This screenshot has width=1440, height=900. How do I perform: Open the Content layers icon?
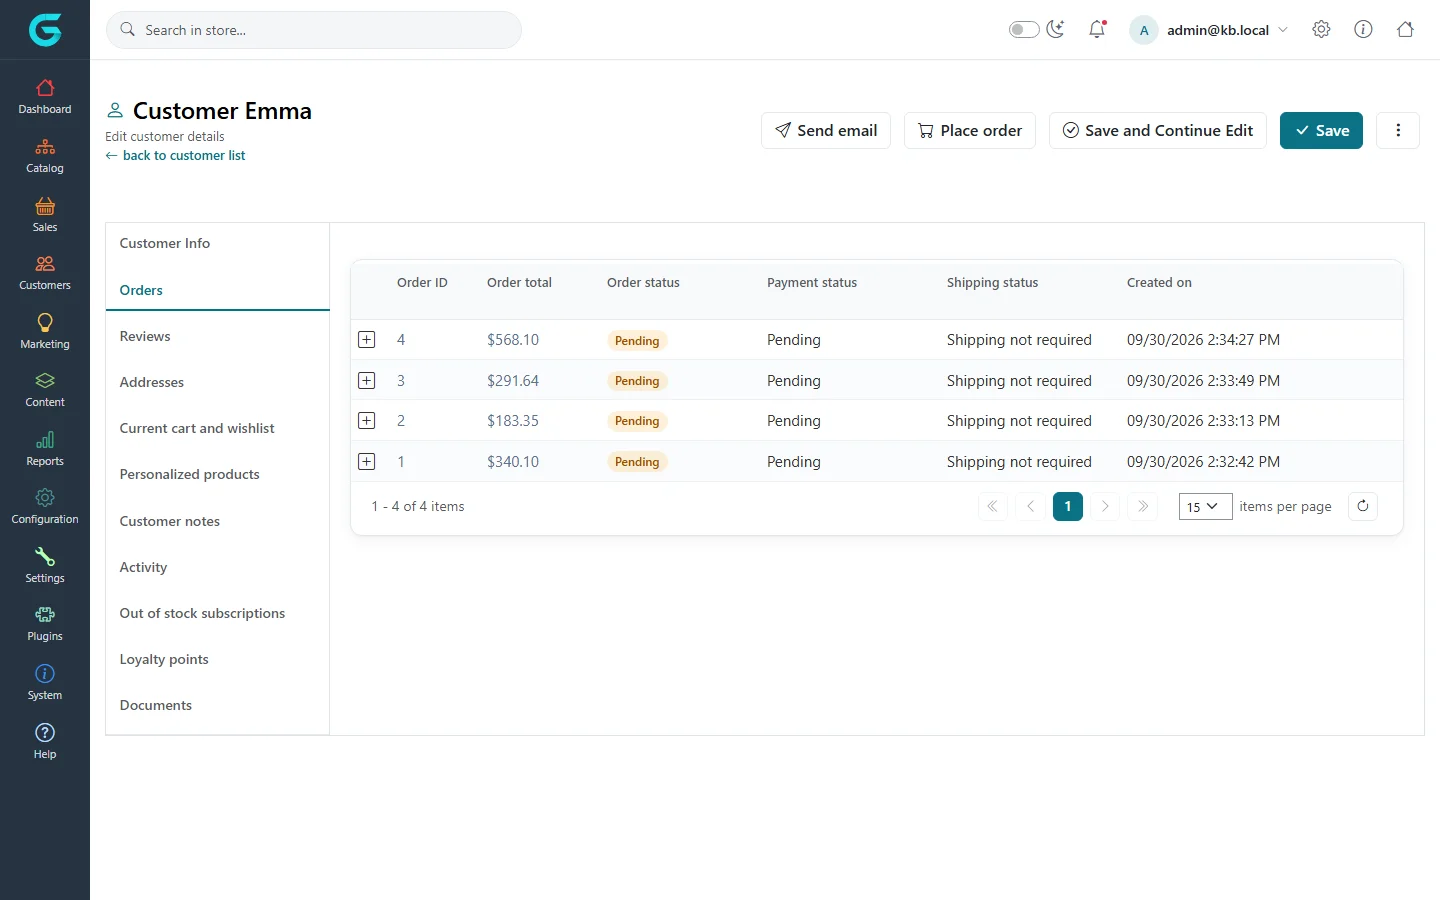tap(45, 381)
